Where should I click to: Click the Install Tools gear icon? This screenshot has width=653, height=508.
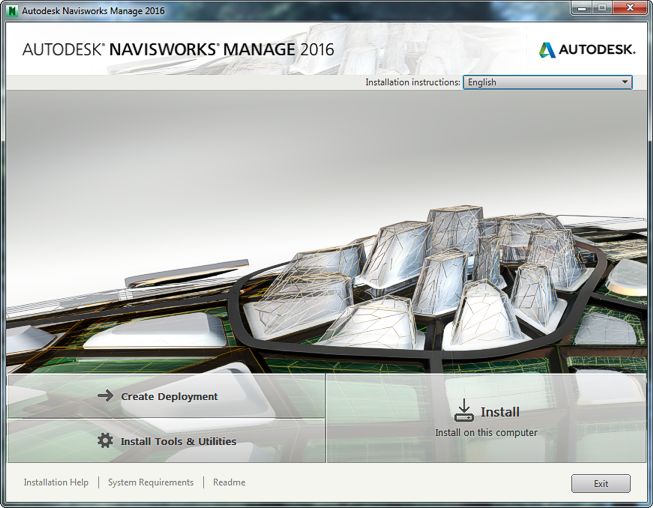(x=105, y=441)
